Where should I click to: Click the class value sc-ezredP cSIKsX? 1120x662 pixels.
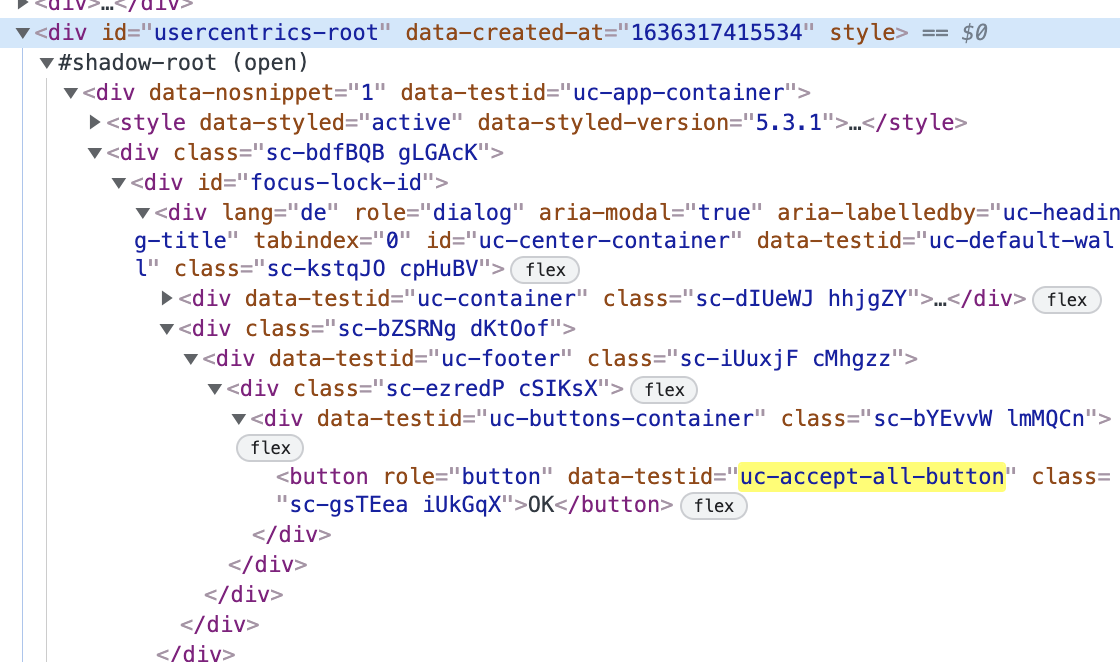click(491, 388)
